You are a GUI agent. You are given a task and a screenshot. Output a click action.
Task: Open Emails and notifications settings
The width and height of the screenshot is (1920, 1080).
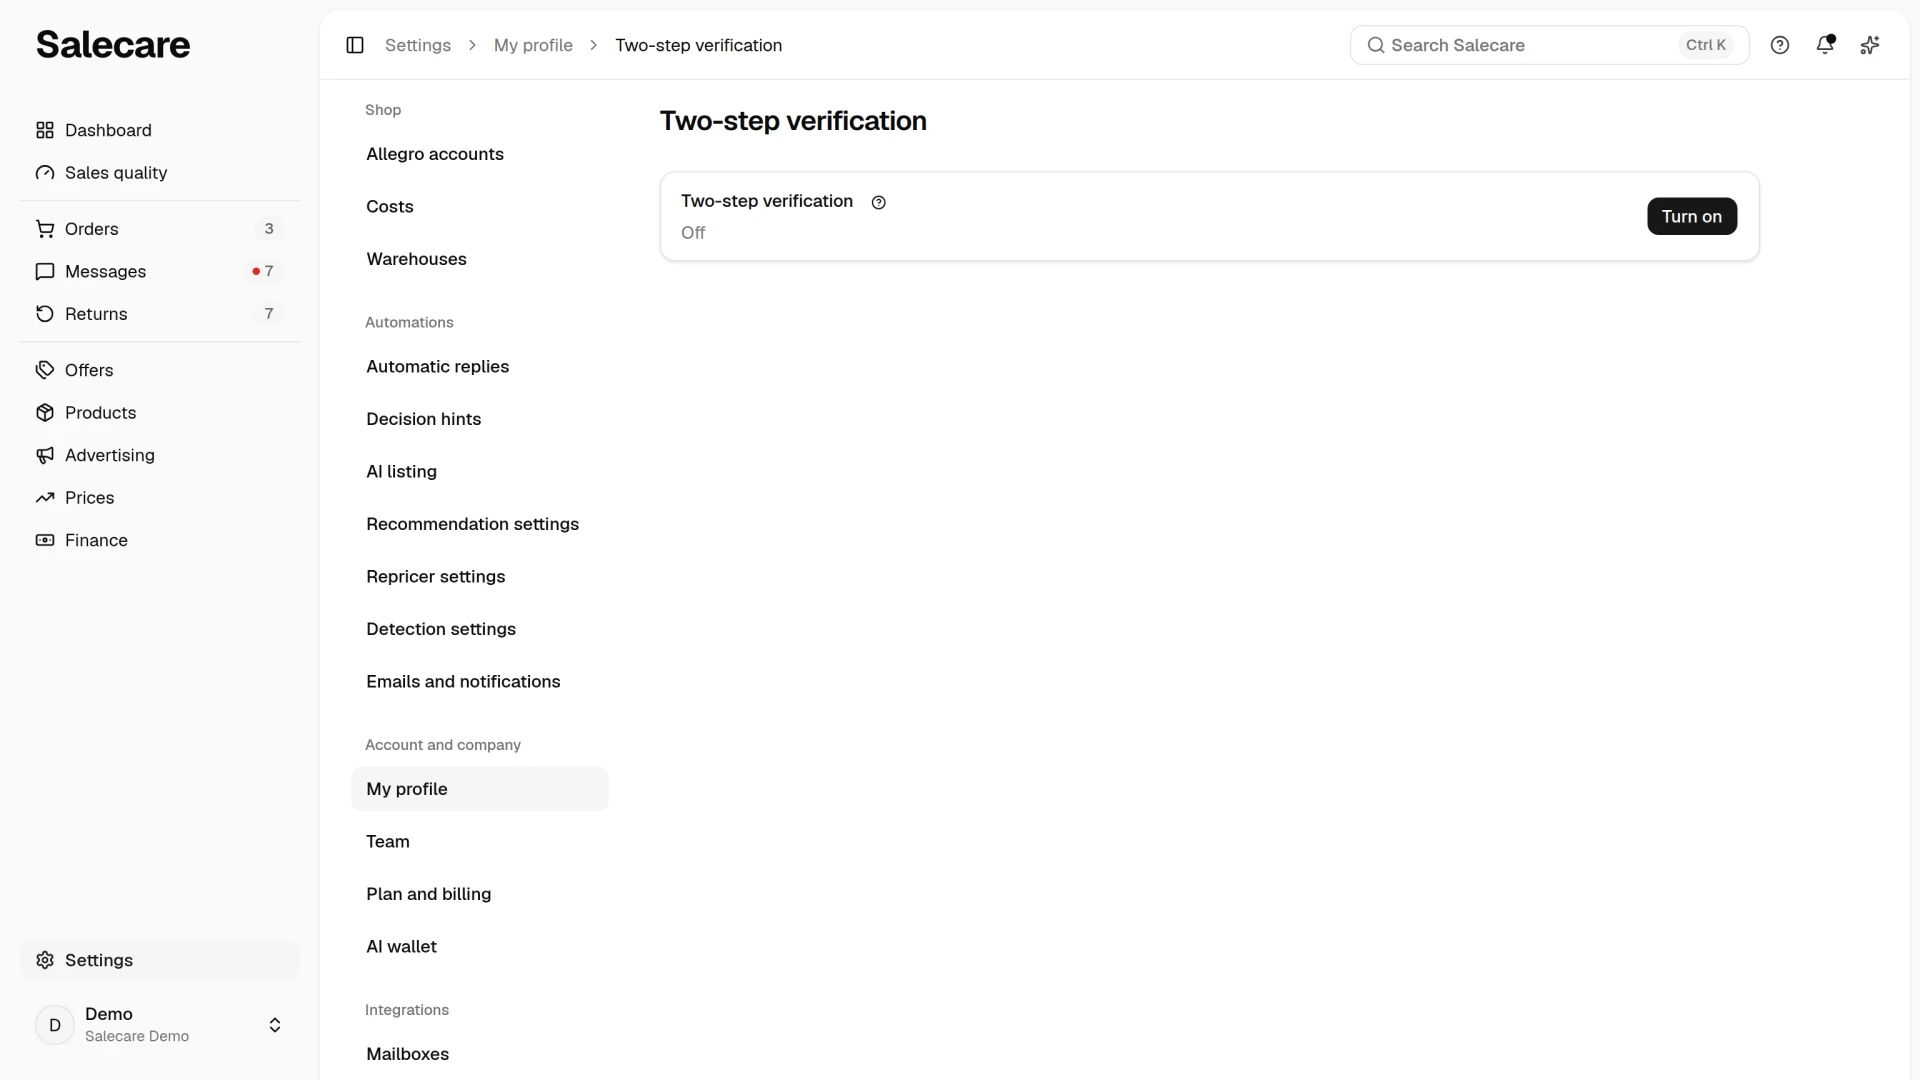coord(480,682)
